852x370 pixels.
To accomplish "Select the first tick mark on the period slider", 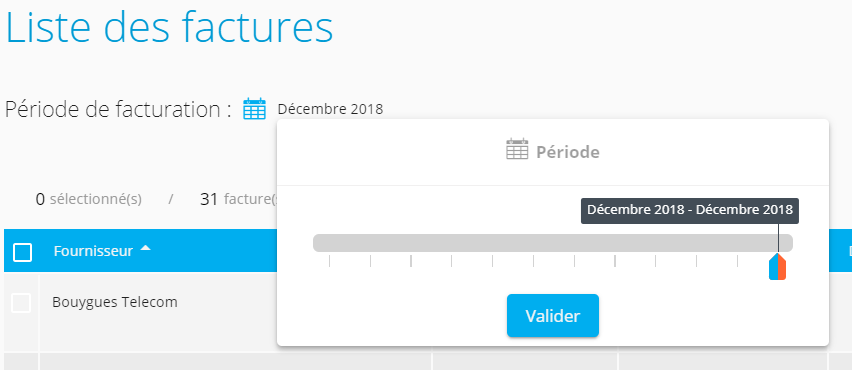I will pos(329,261).
